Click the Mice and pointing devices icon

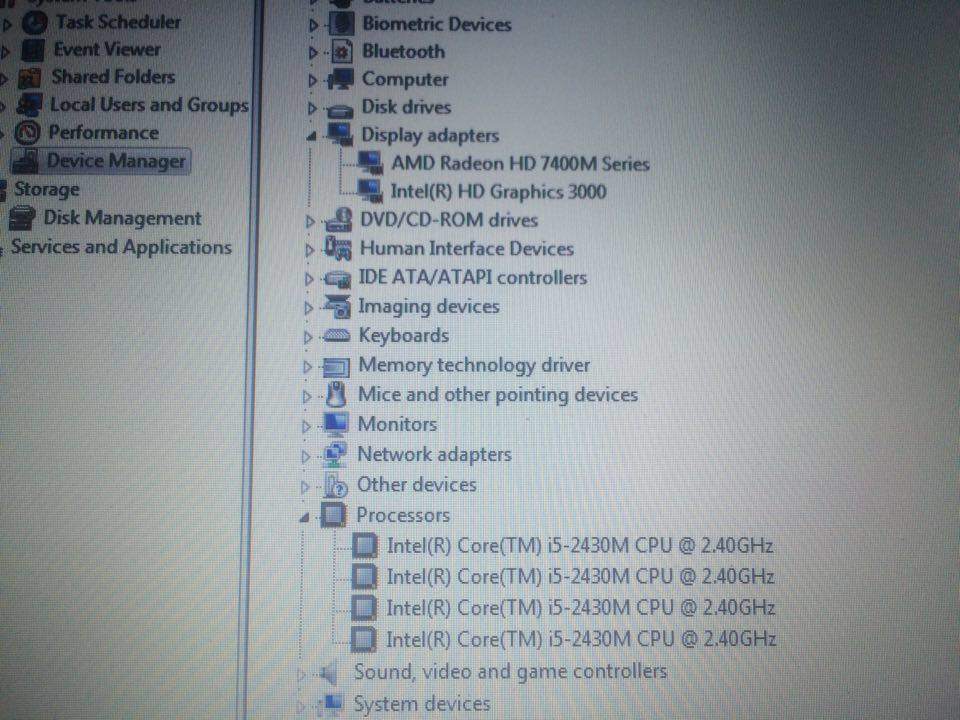point(336,395)
